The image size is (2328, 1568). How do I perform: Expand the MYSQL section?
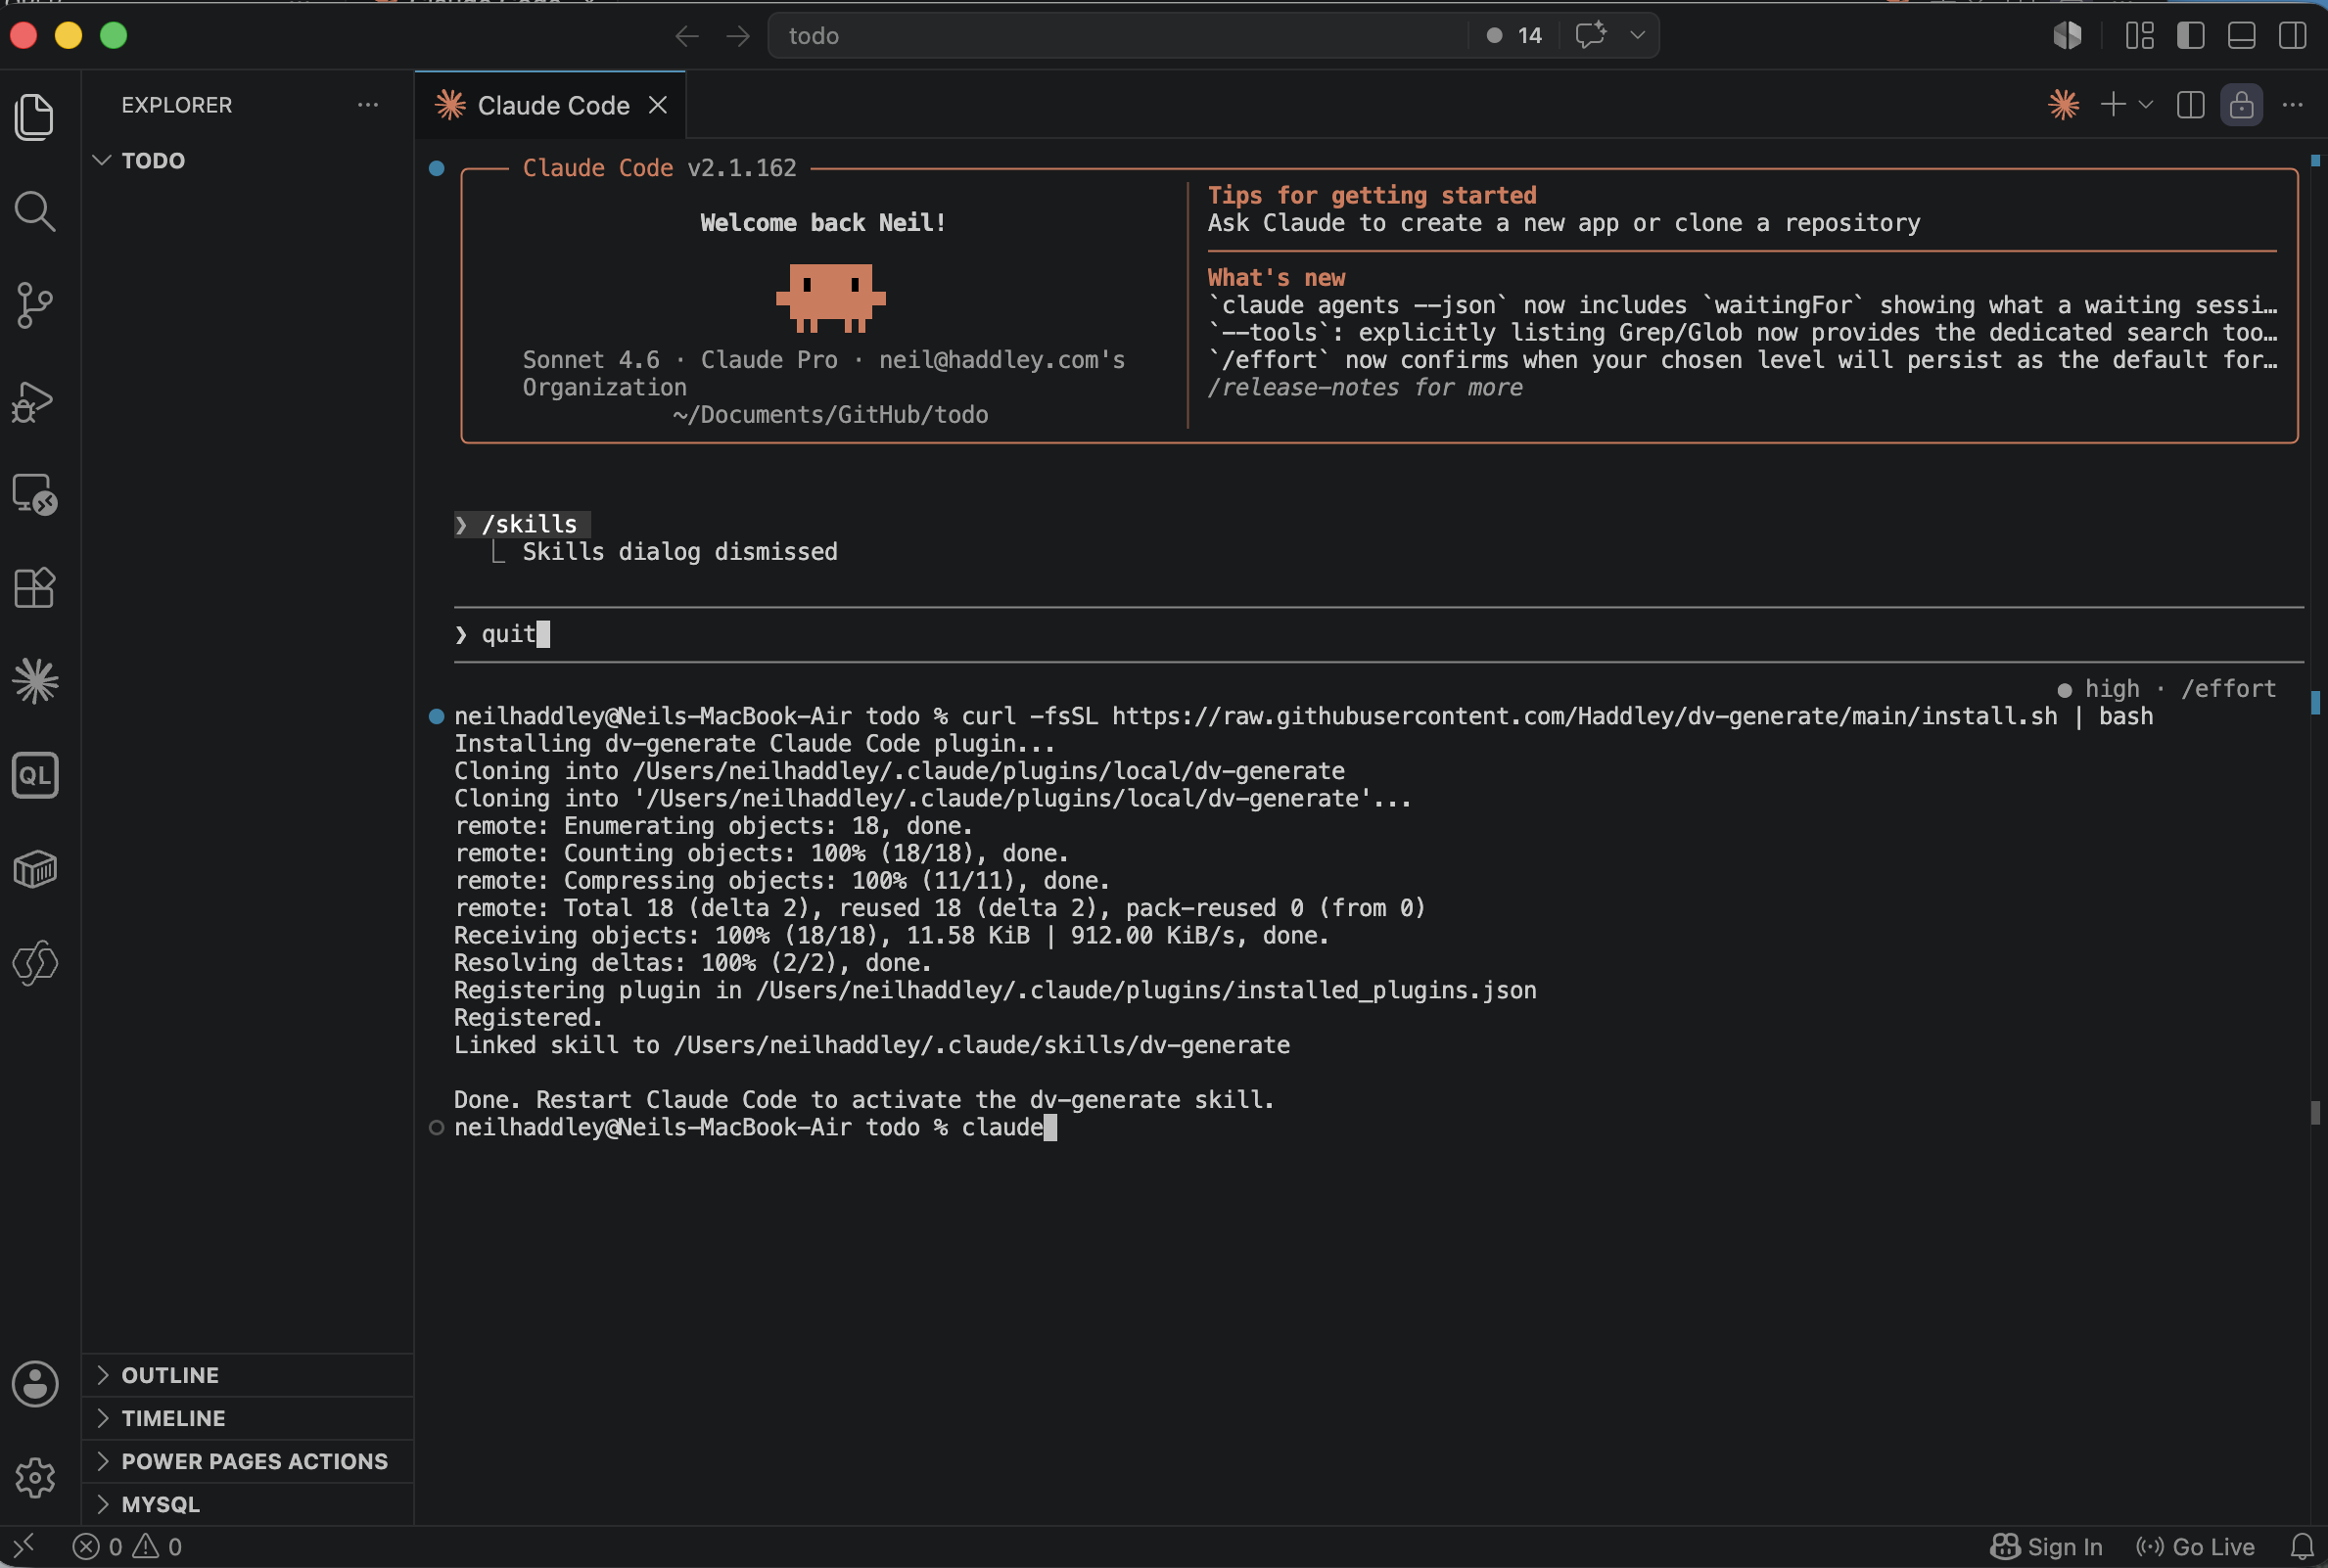(x=248, y=1504)
